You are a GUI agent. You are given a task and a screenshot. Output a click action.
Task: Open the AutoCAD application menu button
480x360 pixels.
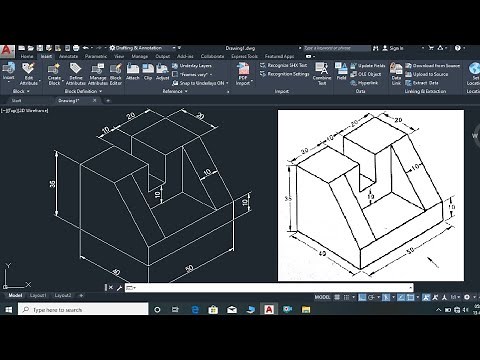click(7, 51)
